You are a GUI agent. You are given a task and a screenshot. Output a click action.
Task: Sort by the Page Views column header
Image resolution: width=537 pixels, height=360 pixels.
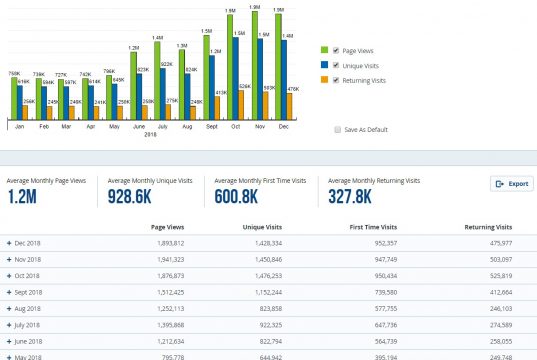tap(167, 227)
